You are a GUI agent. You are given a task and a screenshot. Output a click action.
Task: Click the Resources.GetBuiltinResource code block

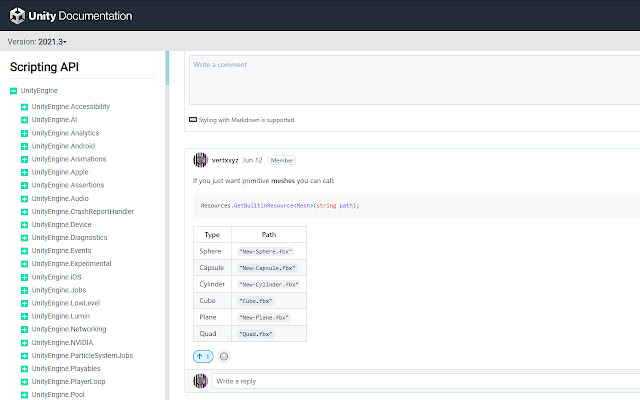[416, 206]
